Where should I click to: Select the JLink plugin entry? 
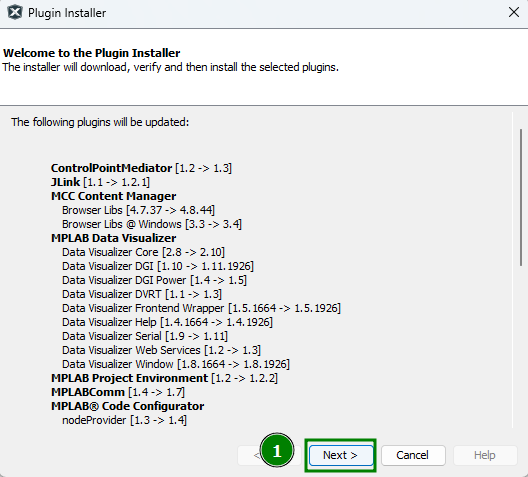[100, 182]
